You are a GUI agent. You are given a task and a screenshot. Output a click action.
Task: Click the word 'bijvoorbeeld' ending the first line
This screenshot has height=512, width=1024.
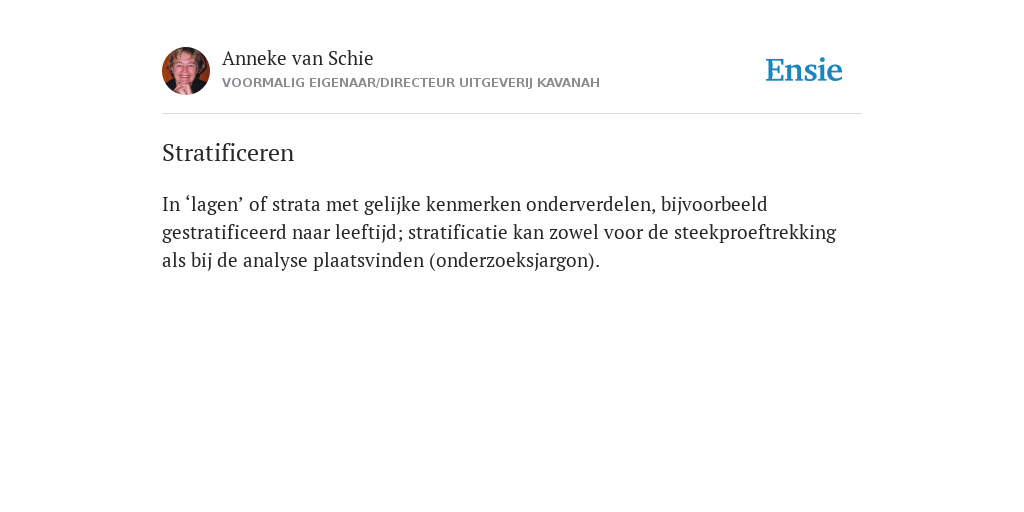[714, 205]
